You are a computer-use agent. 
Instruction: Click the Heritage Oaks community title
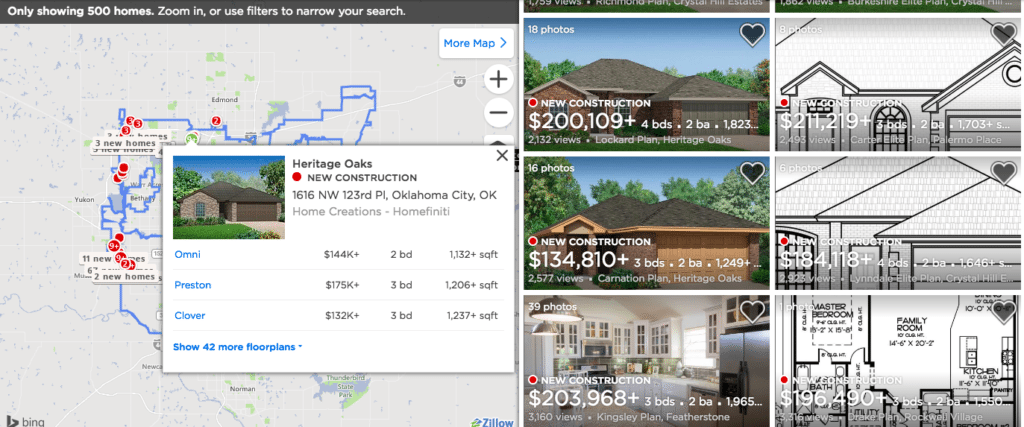point(332,164)
